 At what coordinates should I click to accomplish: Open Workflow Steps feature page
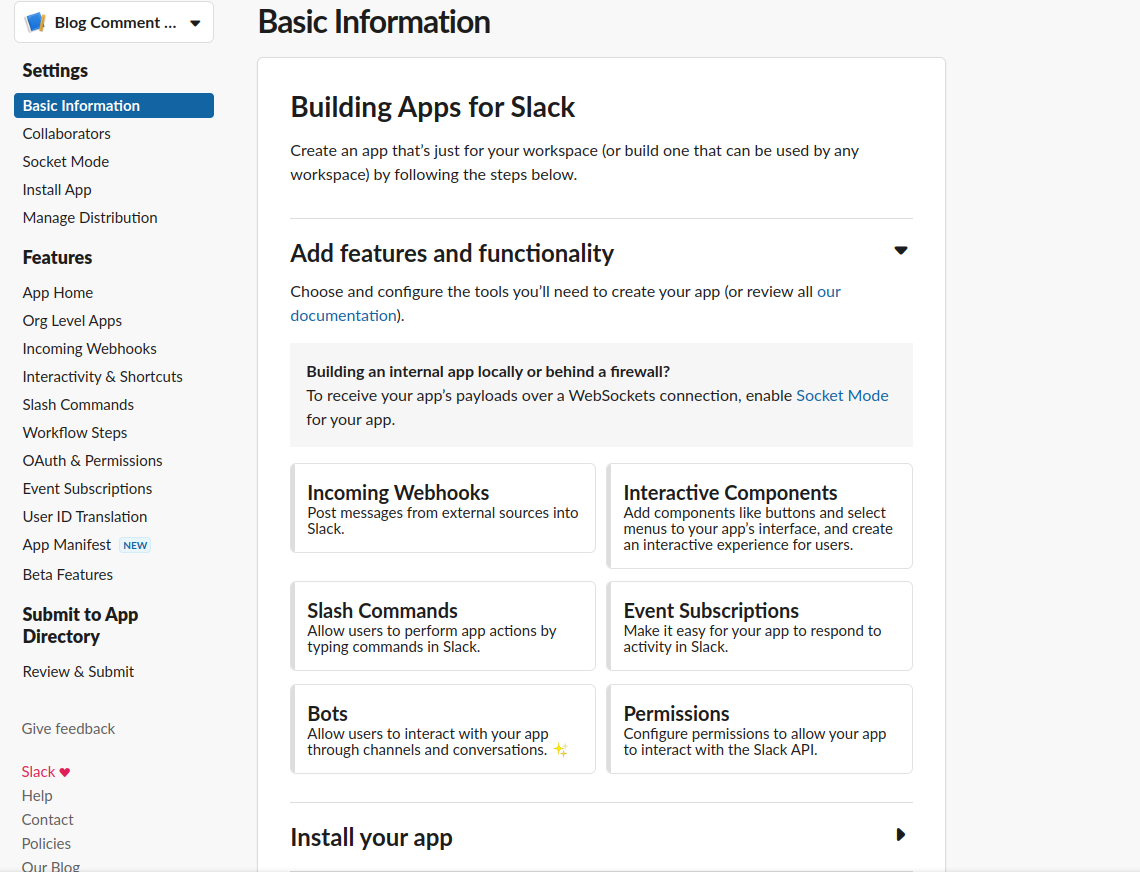pyautogui.click(x=75, y=433)
